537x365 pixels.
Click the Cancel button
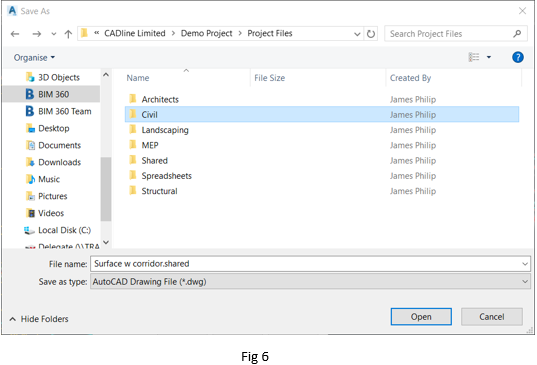(491, 317)
